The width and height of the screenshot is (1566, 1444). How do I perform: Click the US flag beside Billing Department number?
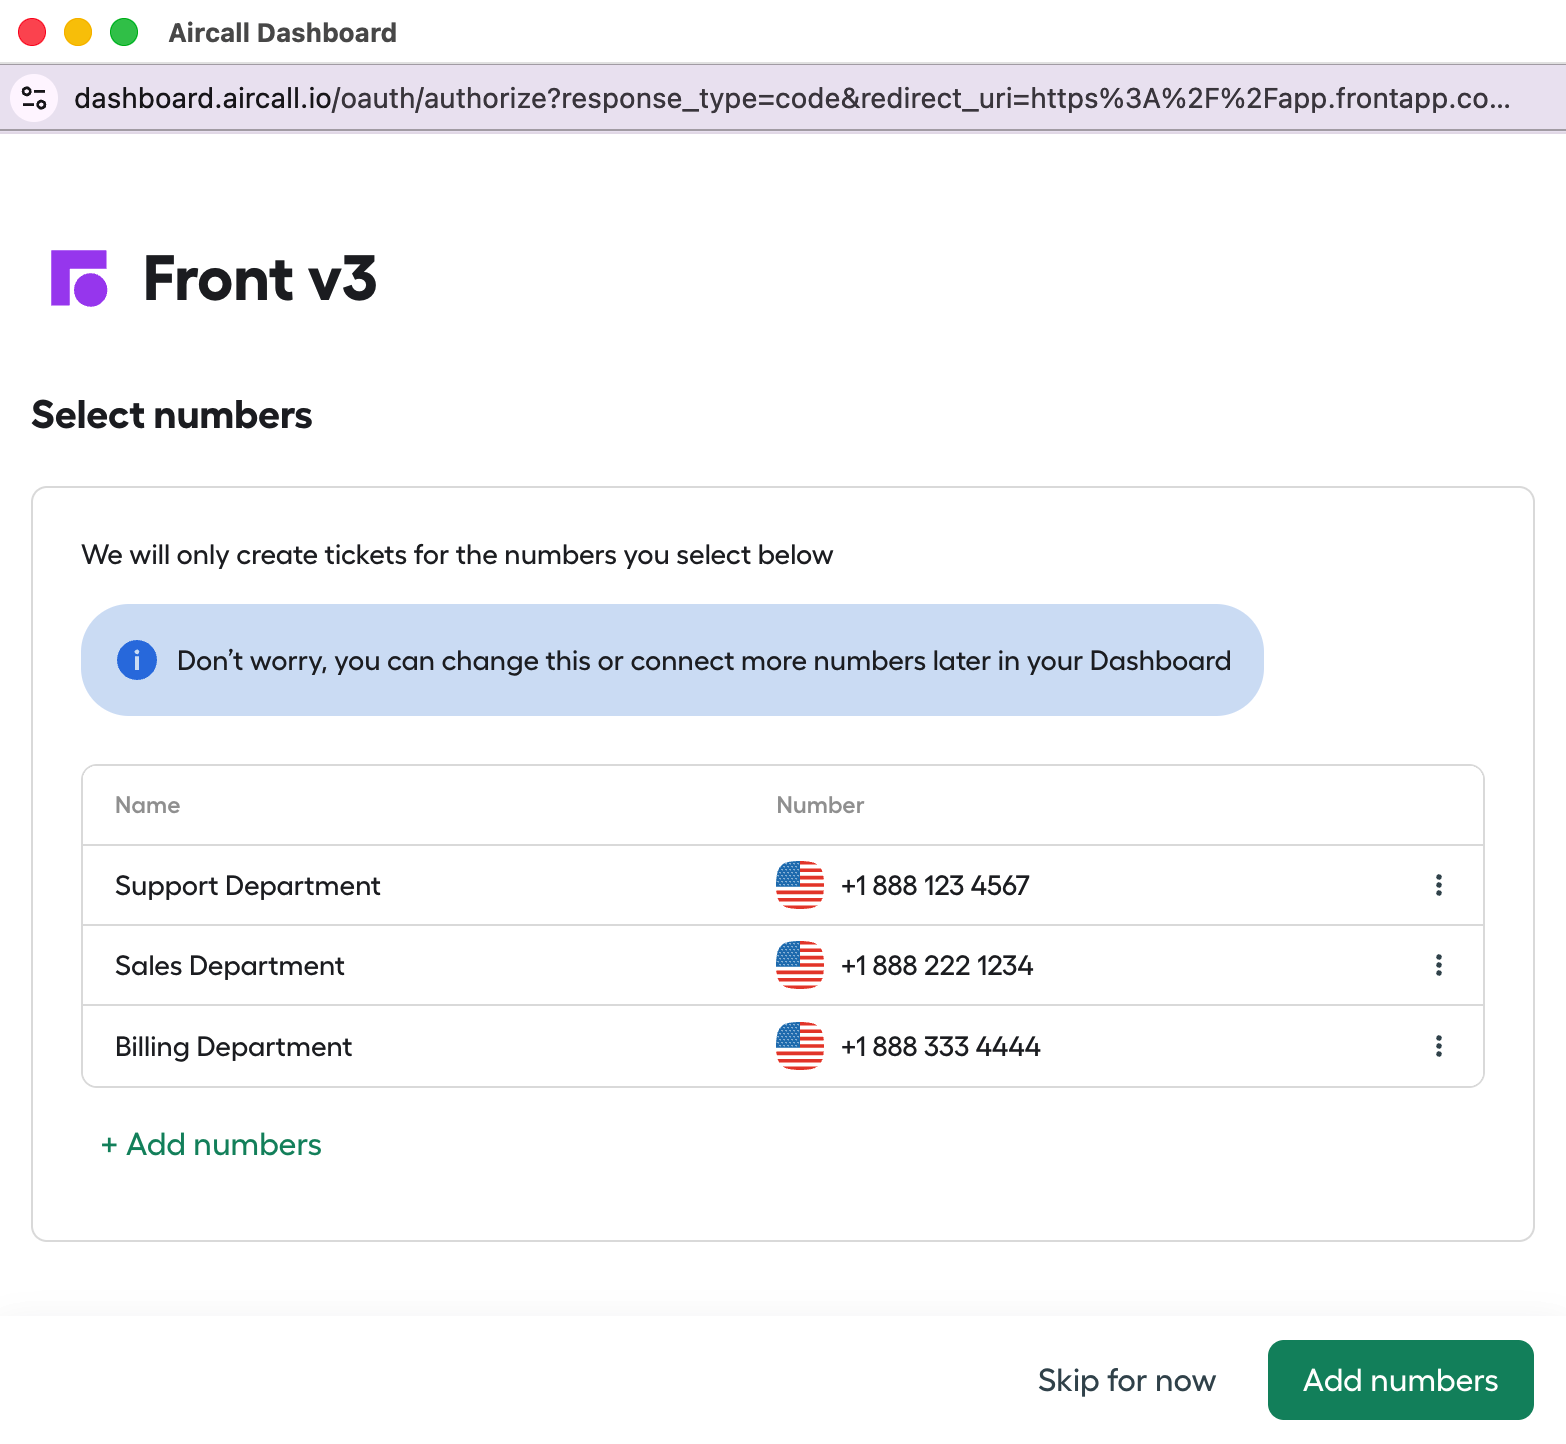click(x=800, y=1046)
